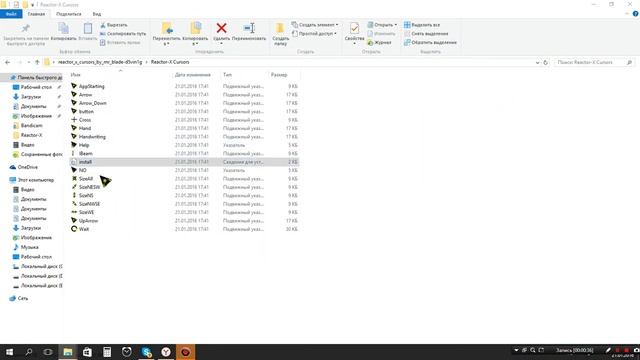Click the Создать папку (New folder) icon
The image size is (640, 360).
pos(280,28)
